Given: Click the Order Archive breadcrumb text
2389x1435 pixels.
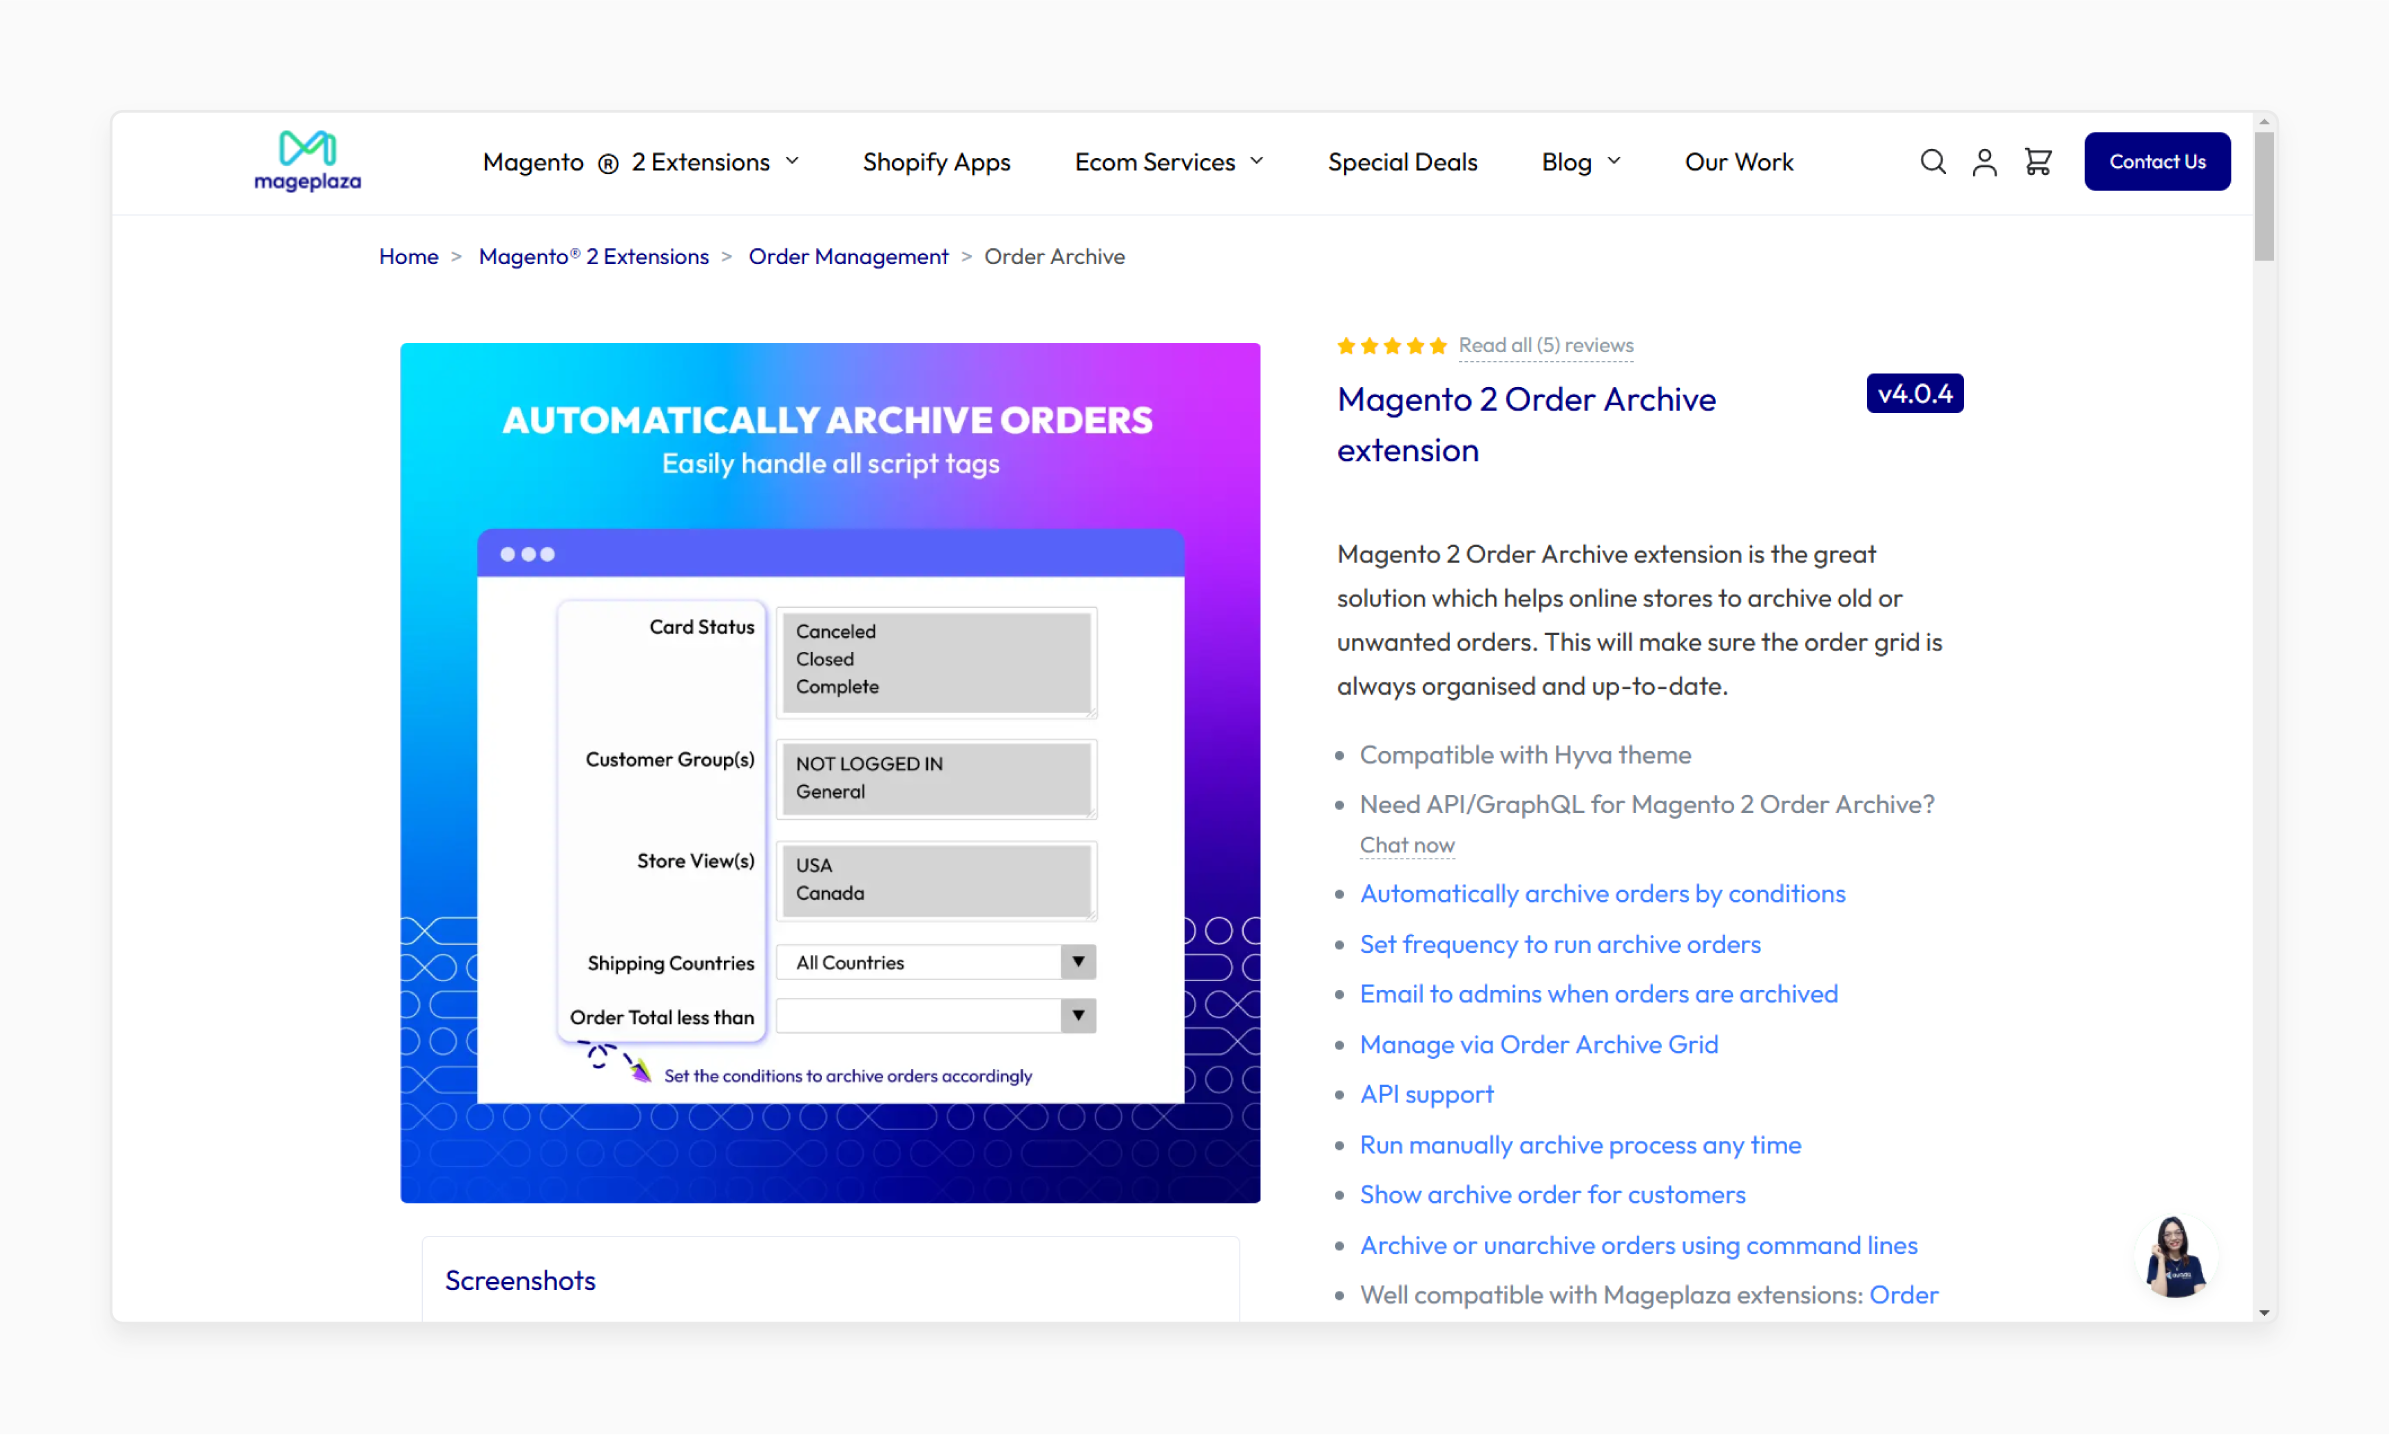Looking at the screenshot, I should tap(1054, 257).
